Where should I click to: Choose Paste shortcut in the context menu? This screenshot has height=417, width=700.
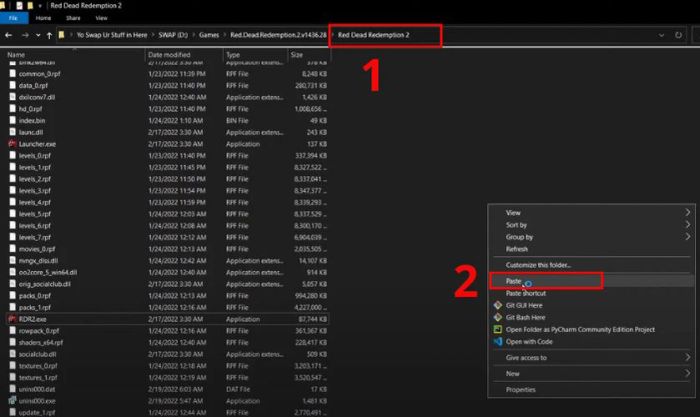coord(526,293)
